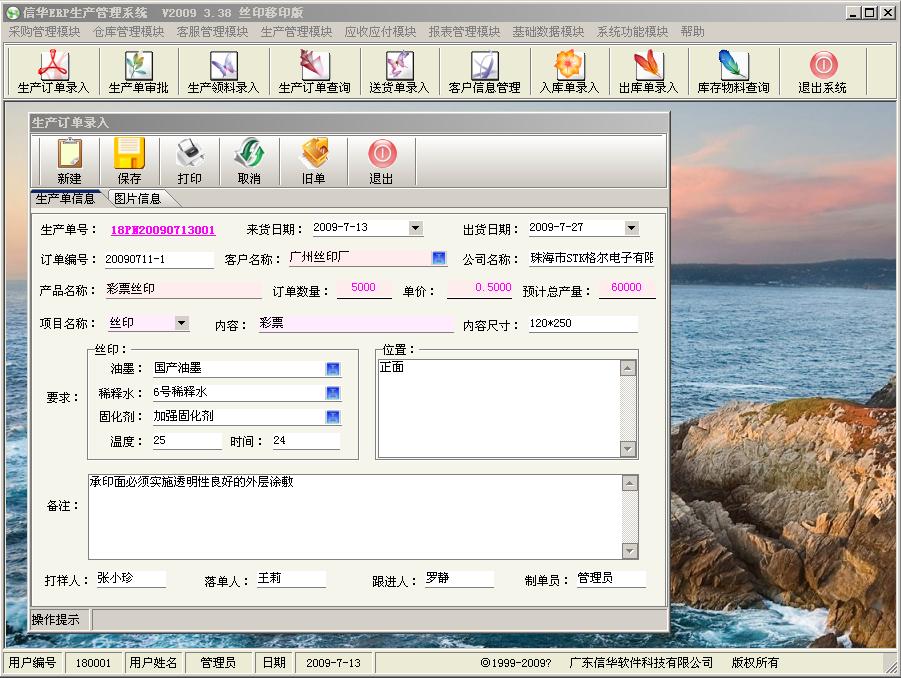Expand the 来货日期 date dropdown
901x678 pixels.
(415, 228)
